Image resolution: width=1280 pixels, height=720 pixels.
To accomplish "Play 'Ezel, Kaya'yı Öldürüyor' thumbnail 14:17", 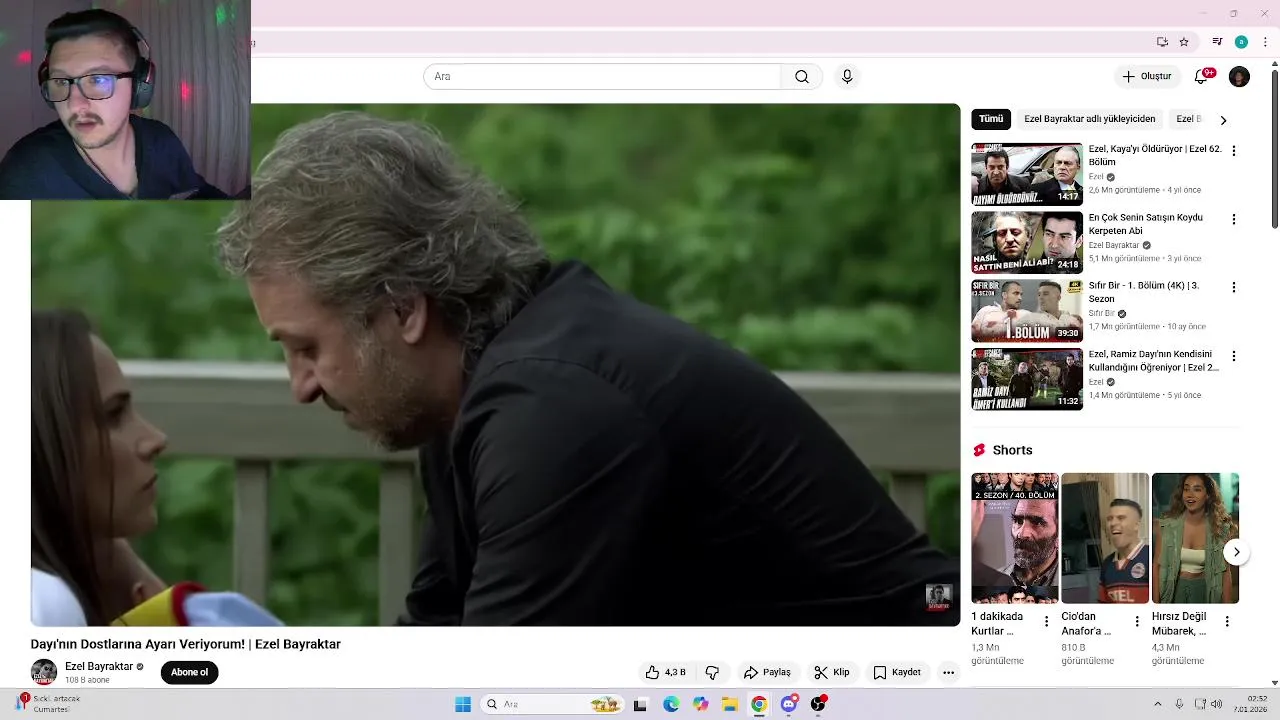I will (1027, 174).
